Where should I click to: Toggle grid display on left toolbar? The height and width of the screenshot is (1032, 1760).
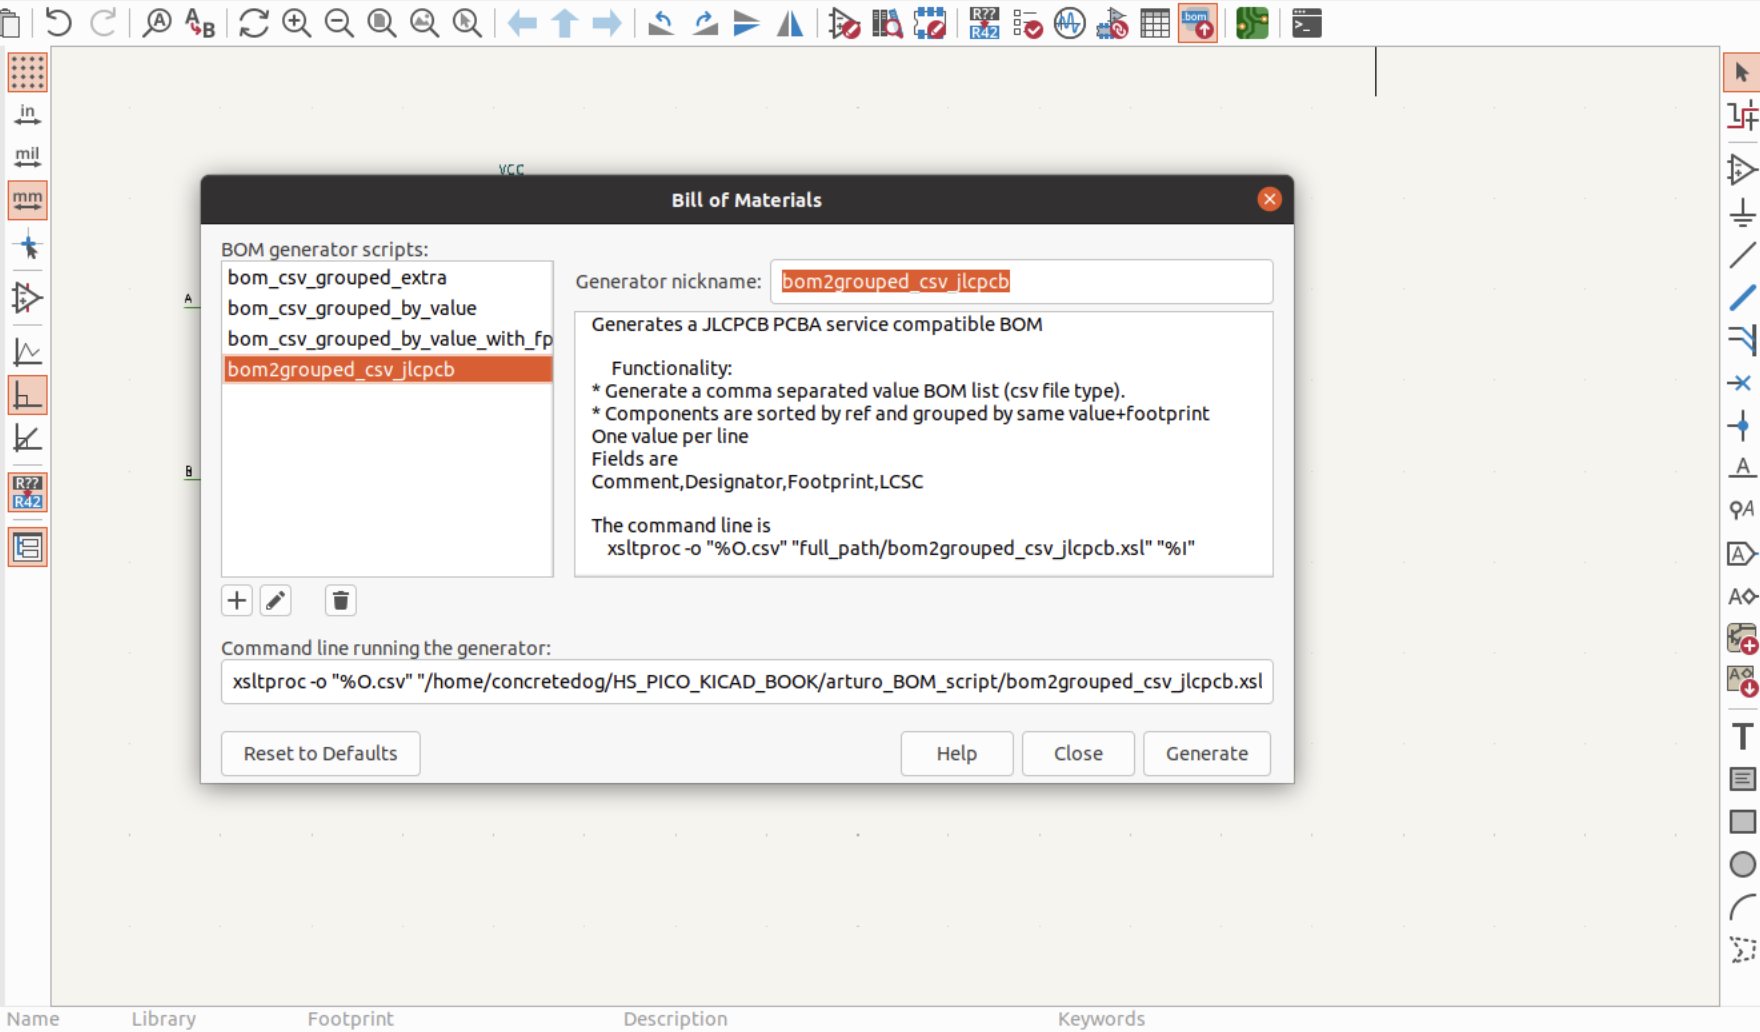[x=27, y=73]
